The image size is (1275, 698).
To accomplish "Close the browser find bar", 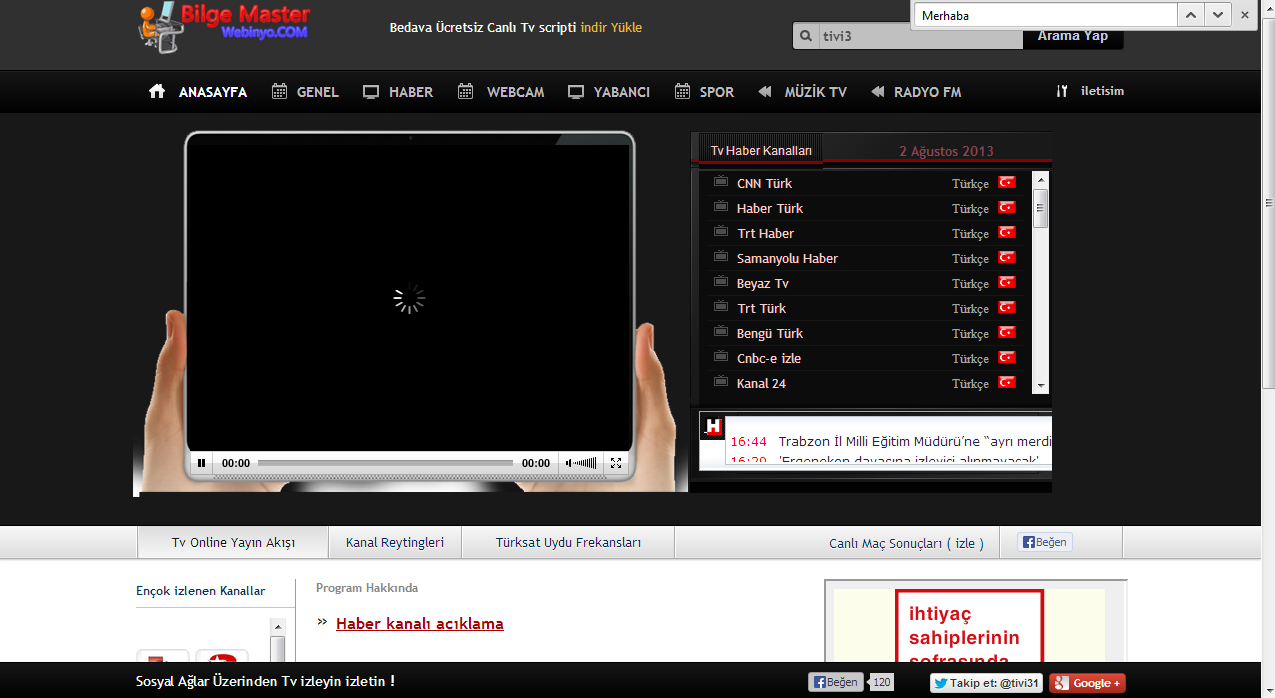I will coord(1244,15).
